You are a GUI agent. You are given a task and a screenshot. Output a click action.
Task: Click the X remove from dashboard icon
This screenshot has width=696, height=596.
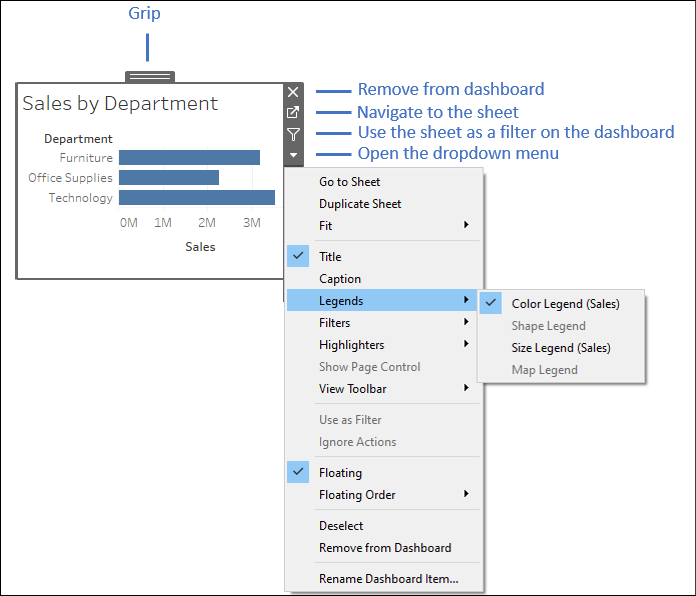point(293,92)
